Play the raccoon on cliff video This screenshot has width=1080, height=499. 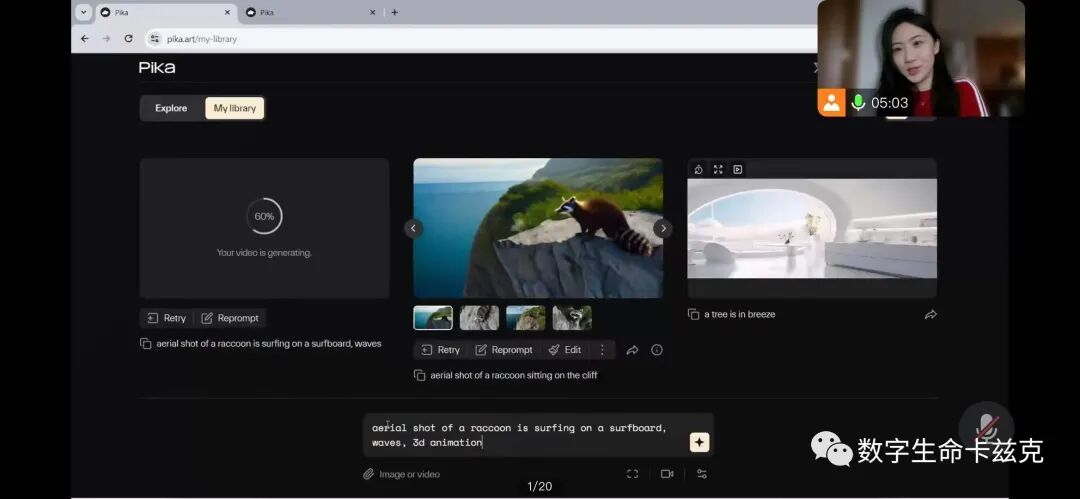(x=538, y=228)
